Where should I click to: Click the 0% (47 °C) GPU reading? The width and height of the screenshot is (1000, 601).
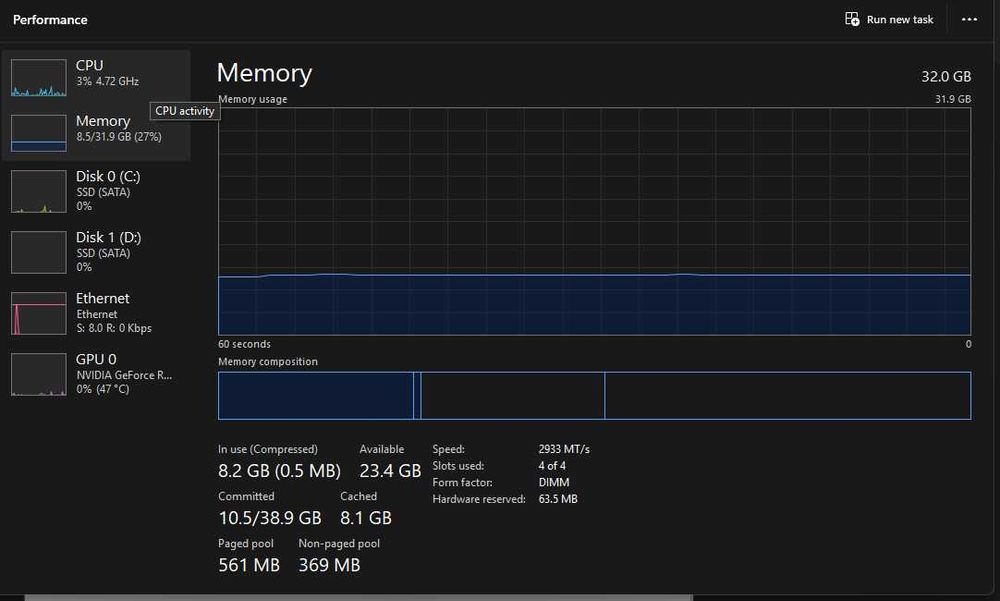click(103, 389)
